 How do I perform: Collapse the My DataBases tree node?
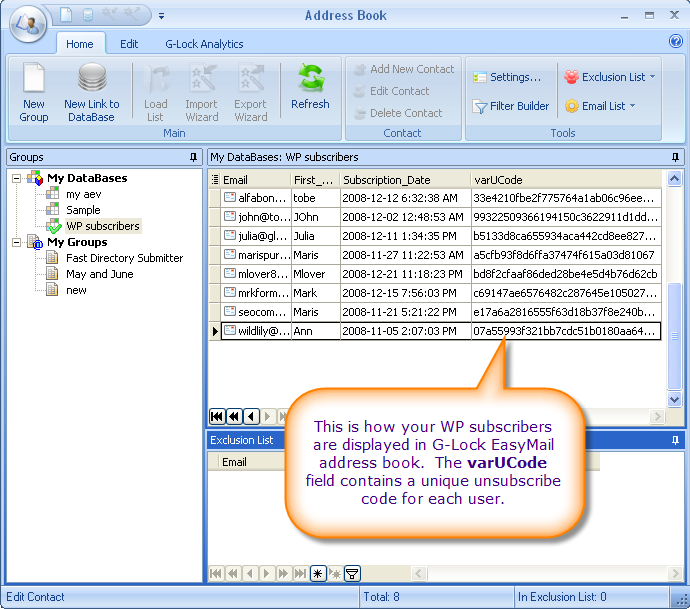click(16, 178)
